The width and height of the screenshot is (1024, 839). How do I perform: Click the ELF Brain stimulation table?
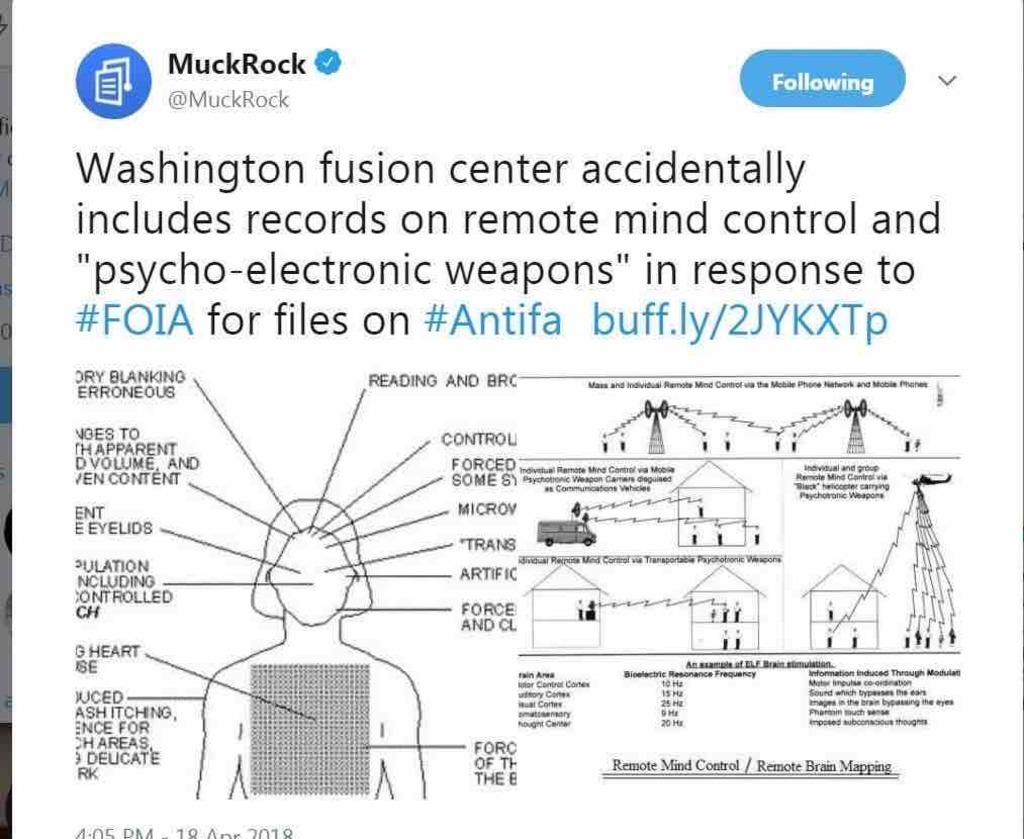click(x=739, y=695)
